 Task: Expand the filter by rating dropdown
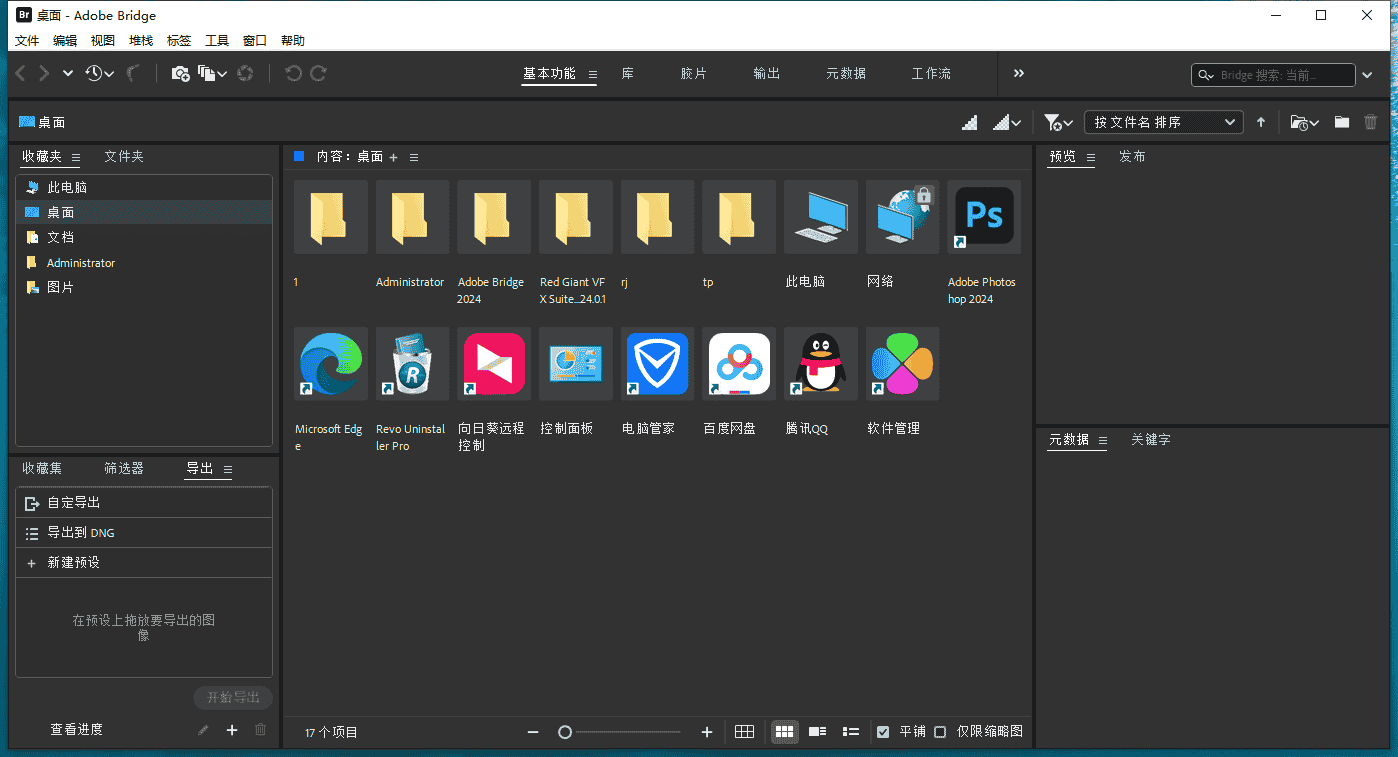point(1058,122)
